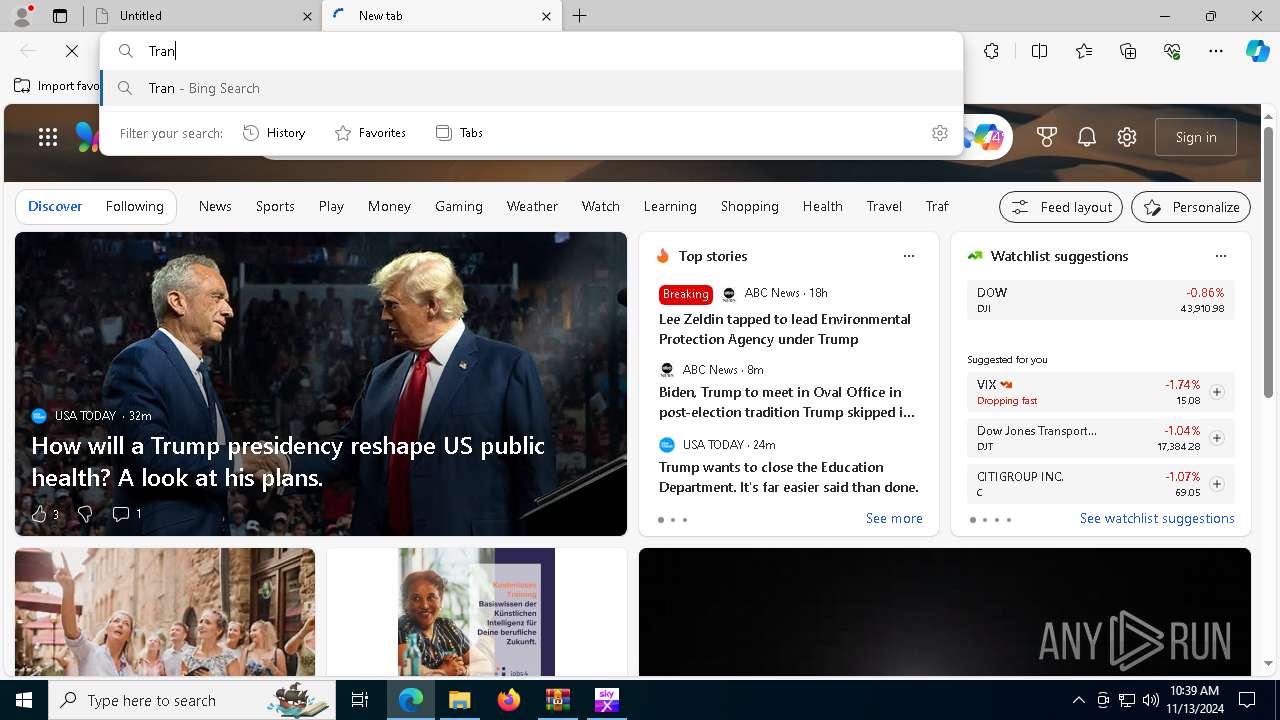
Task: Select the New tab tab
Action: (442, 16)
